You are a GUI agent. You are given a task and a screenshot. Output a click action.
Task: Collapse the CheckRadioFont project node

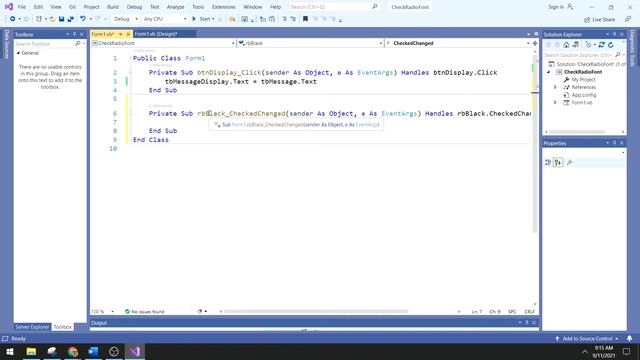point(549,72)
